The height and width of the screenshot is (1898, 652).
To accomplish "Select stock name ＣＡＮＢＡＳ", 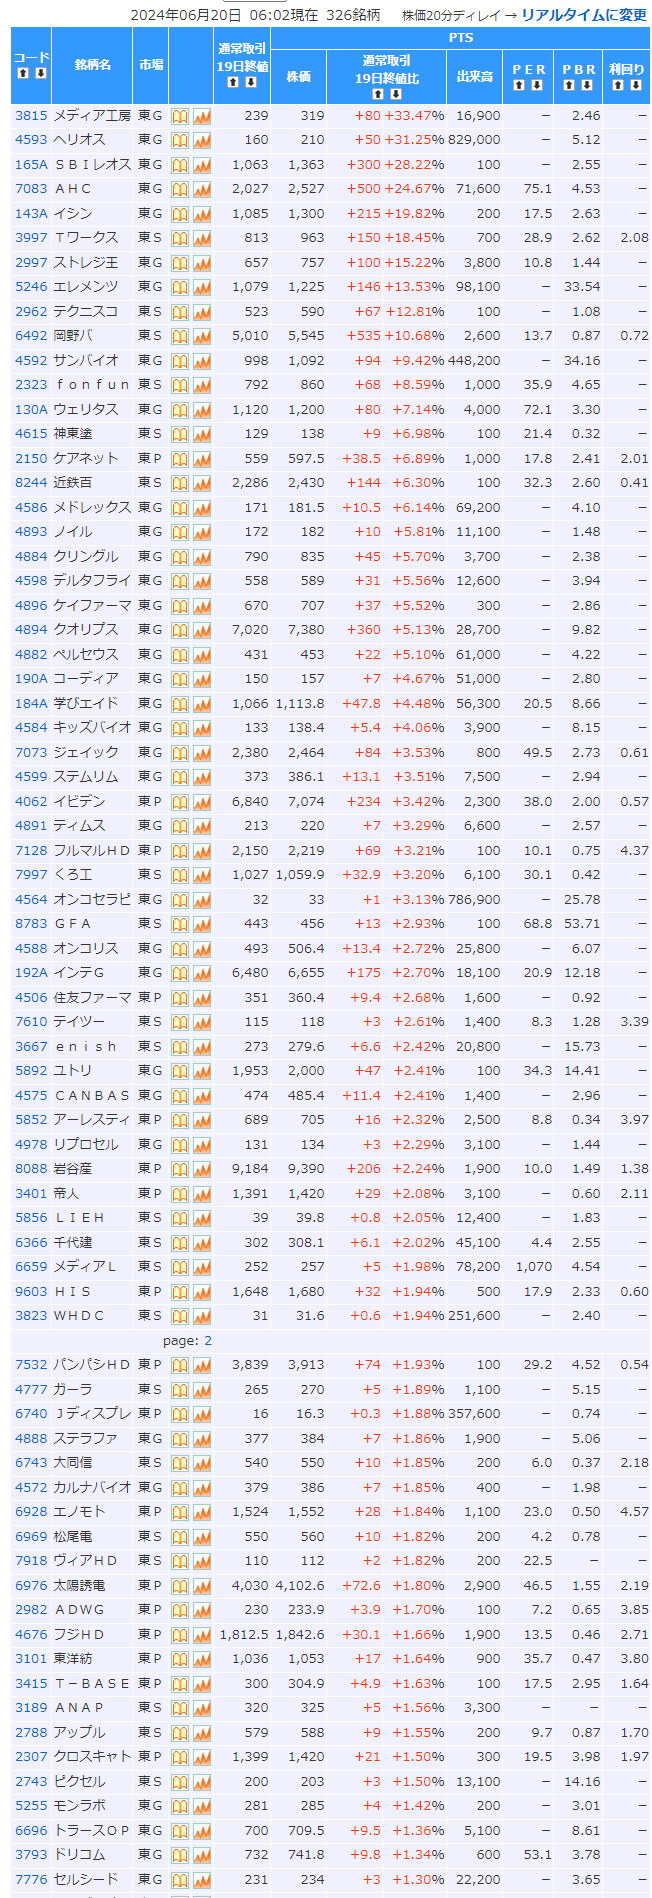I will click(92, 1096).
